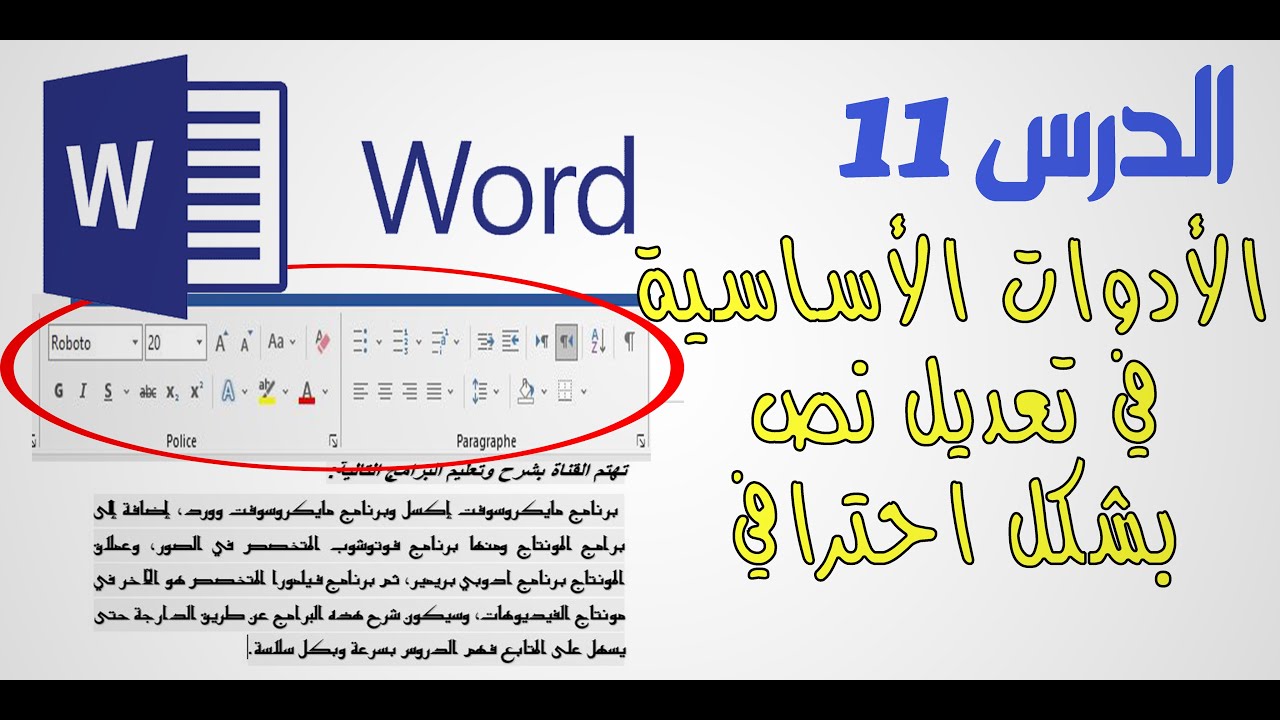Align text right
The image size is (1280, 720).
(x=409, y=391)
